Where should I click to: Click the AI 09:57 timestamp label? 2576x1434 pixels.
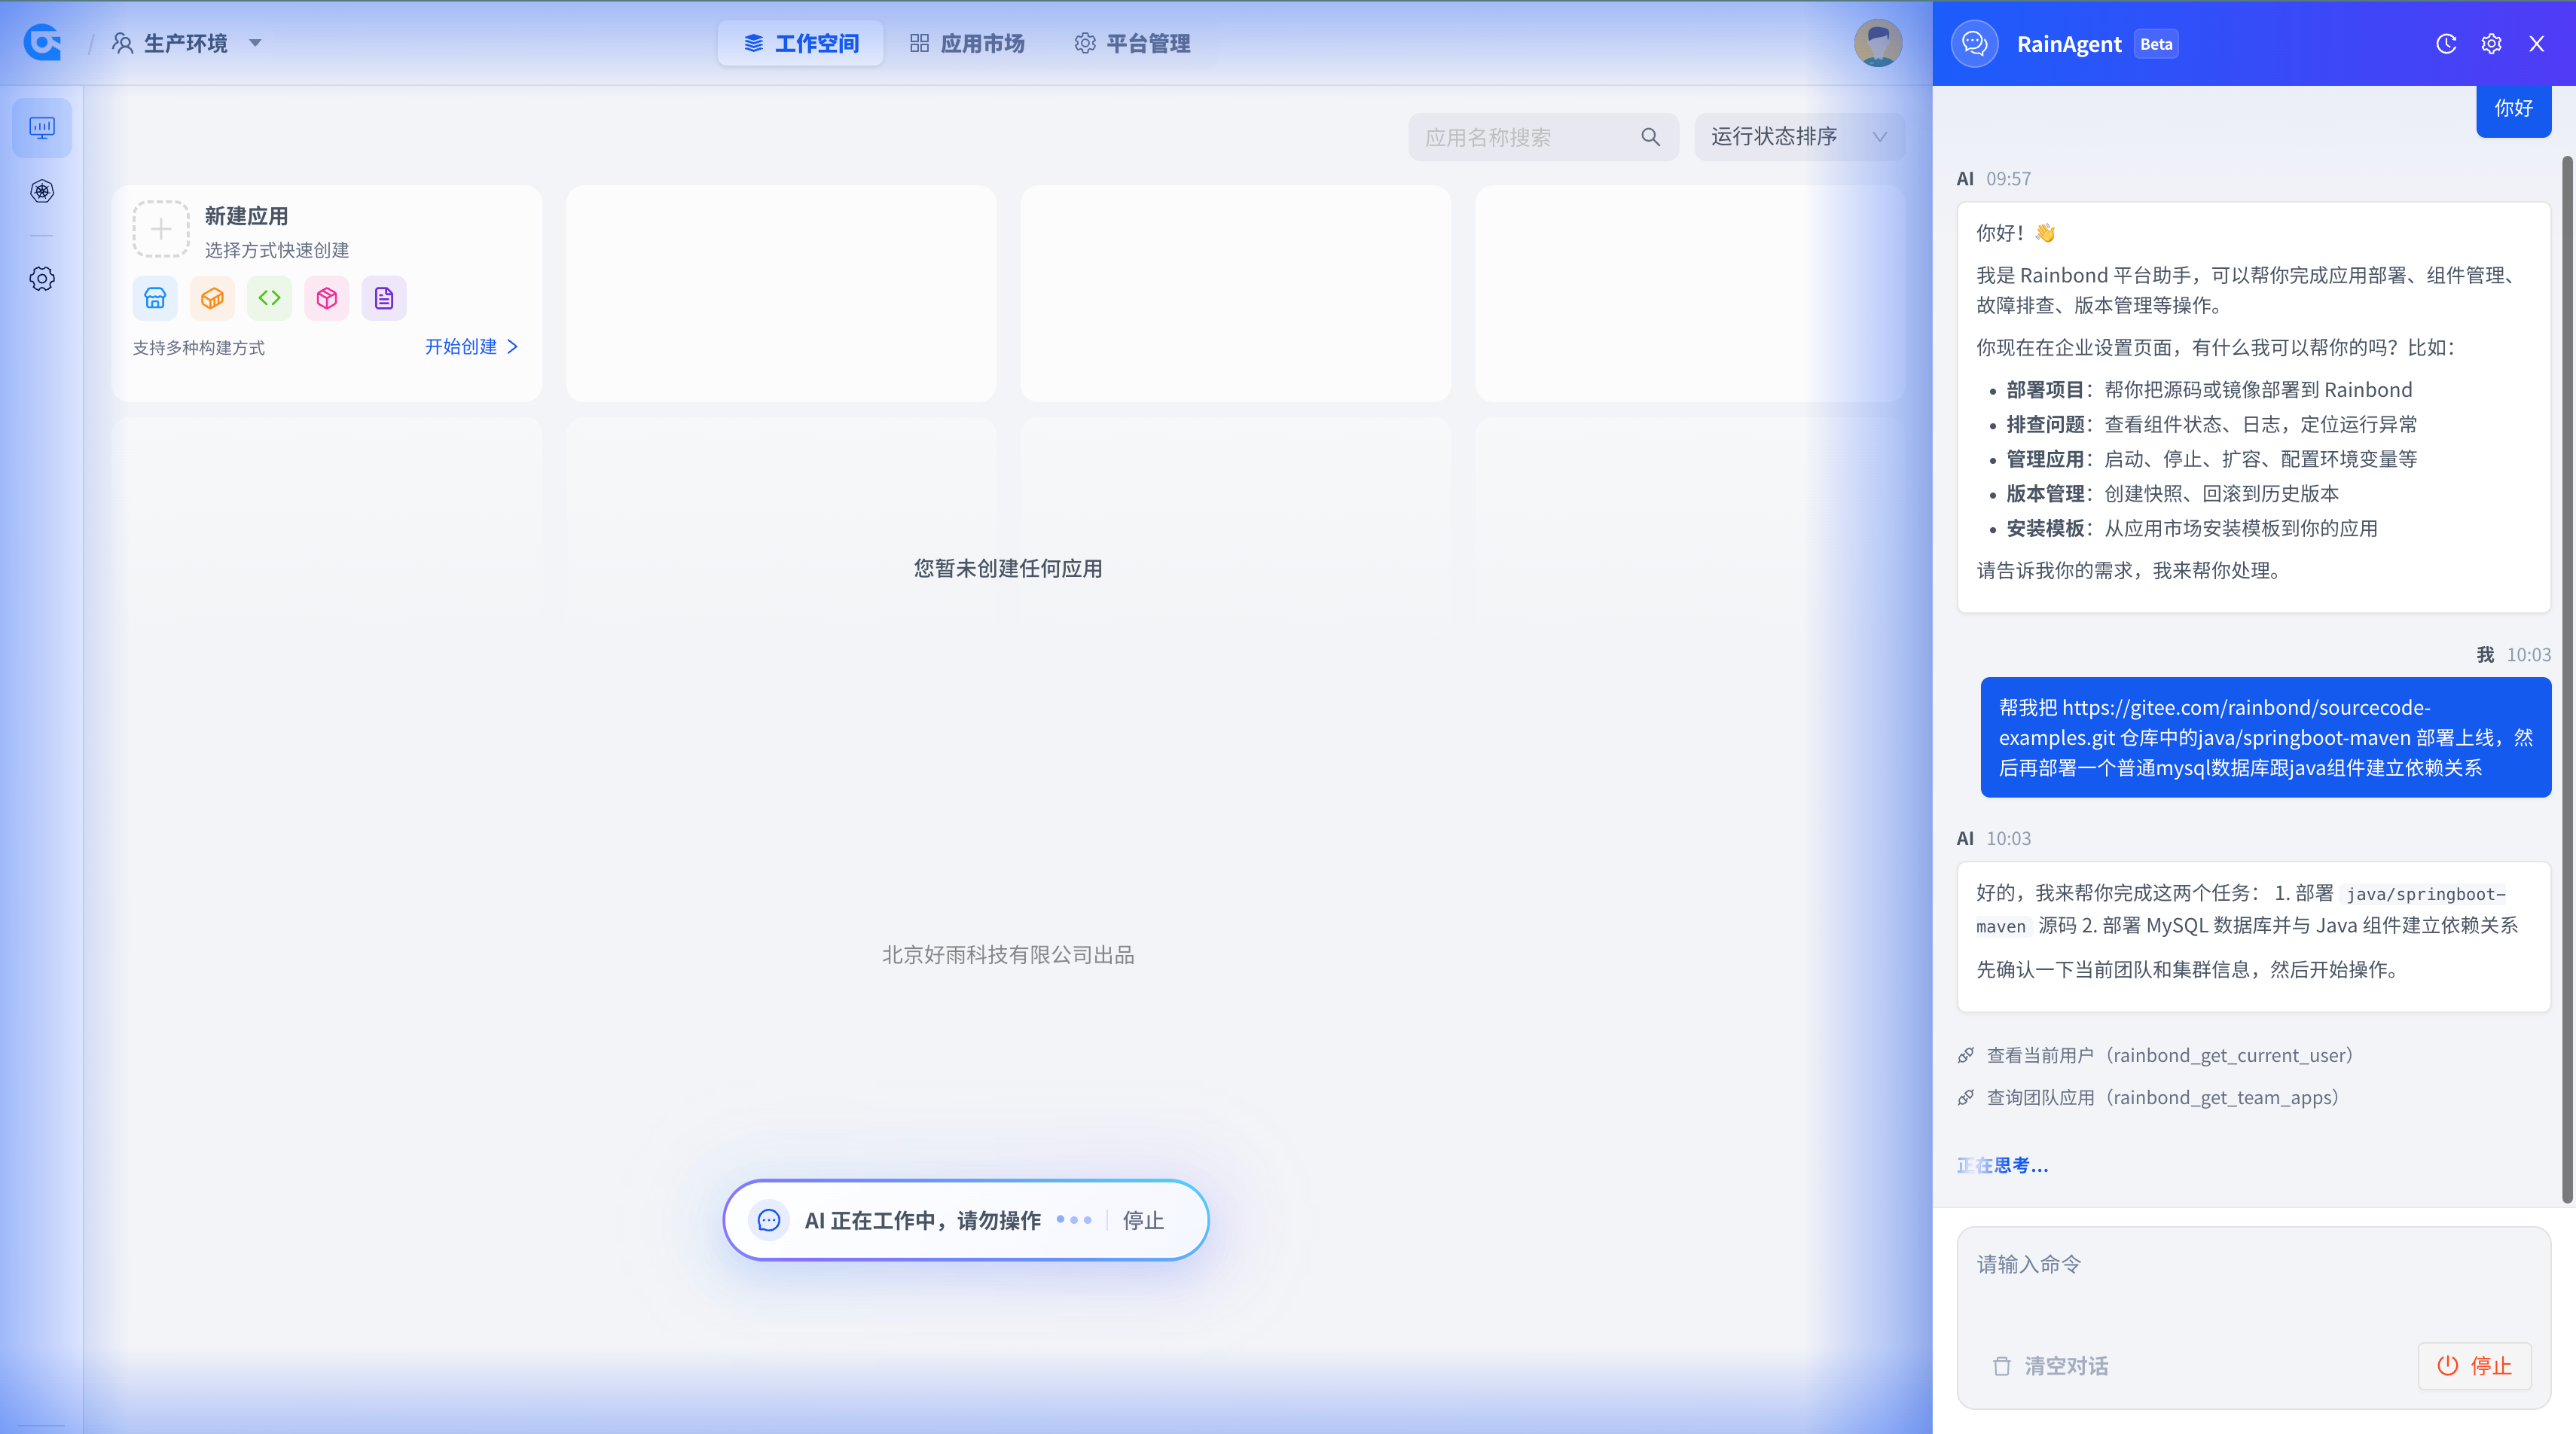[1994, 179]
